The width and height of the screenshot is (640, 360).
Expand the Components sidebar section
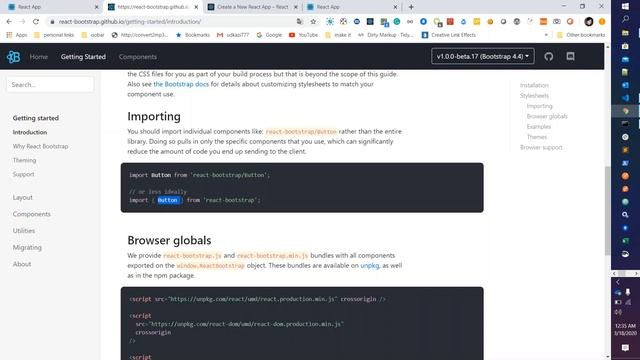coord(32,214)
